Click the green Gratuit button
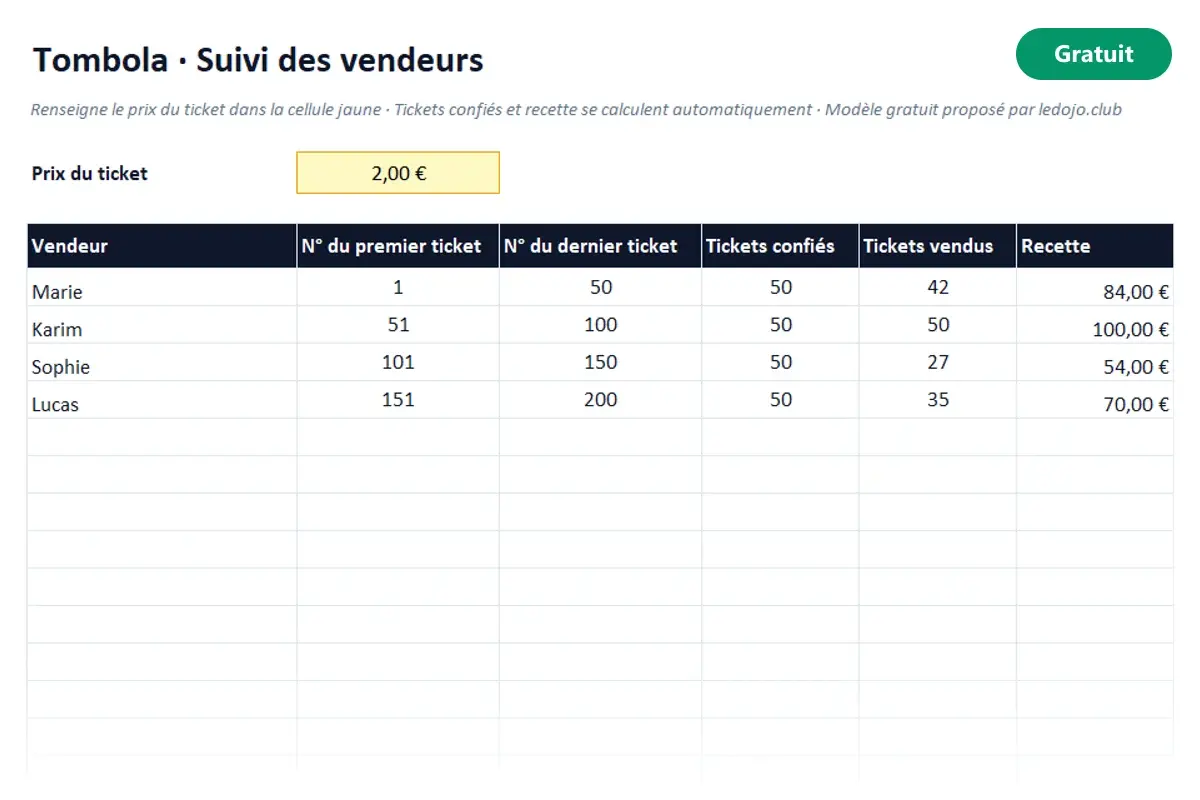 point(1093,54)
